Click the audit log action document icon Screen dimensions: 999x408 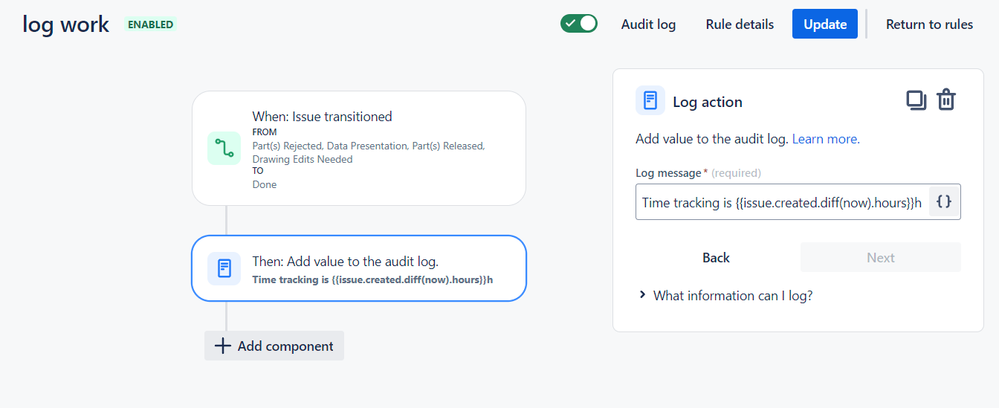tap(224, 268)
